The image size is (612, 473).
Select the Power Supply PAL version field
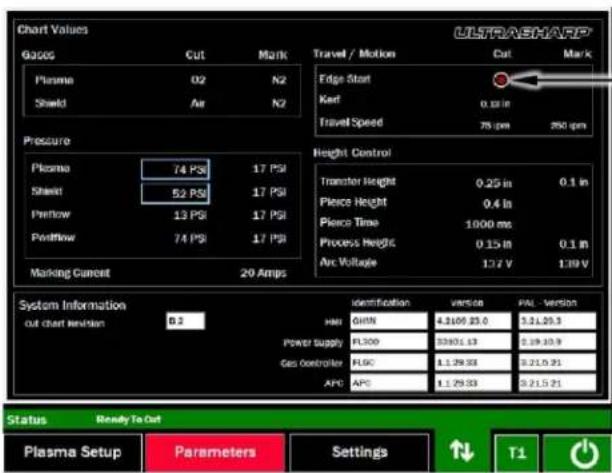[x=557, y=341]
